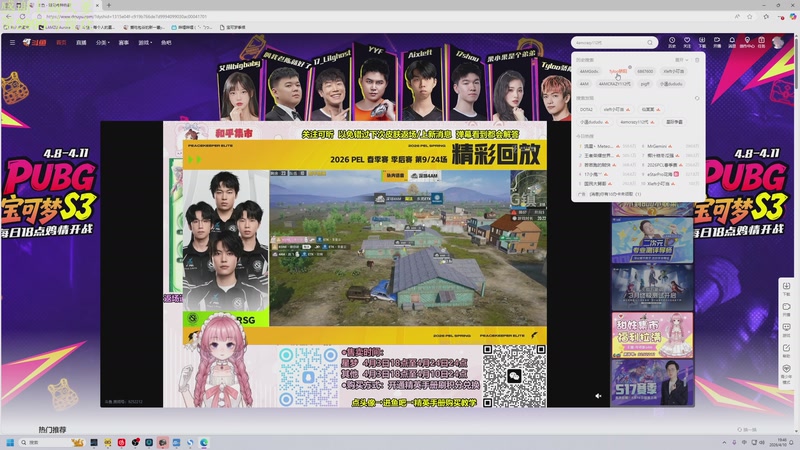This screenshot has width=800, height=450.
Task: Select streamer portrait 17_Lilghost in banner
Action: [332, 87]
